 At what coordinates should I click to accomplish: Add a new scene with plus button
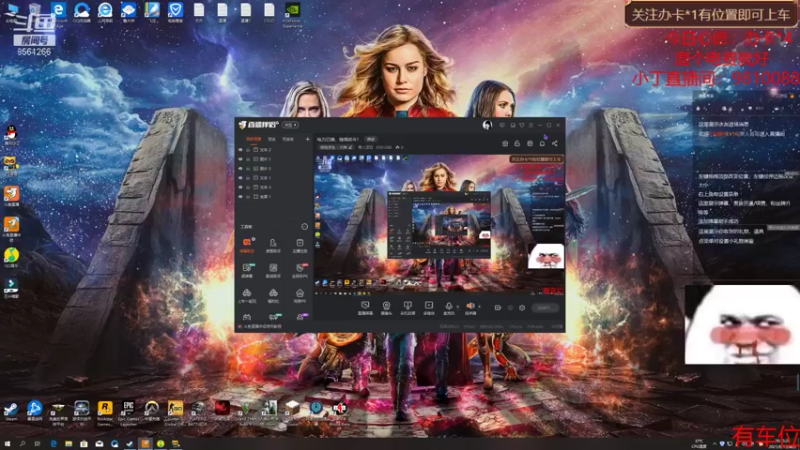(307, 139)
